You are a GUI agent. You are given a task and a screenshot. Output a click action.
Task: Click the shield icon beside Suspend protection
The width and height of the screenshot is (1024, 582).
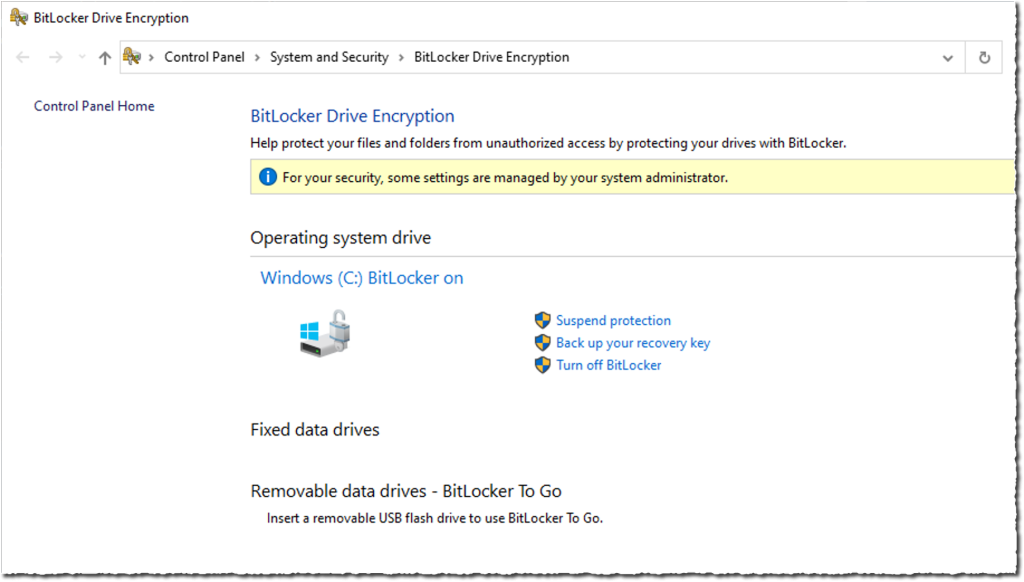pyautogui.click(x=542, y=320)
